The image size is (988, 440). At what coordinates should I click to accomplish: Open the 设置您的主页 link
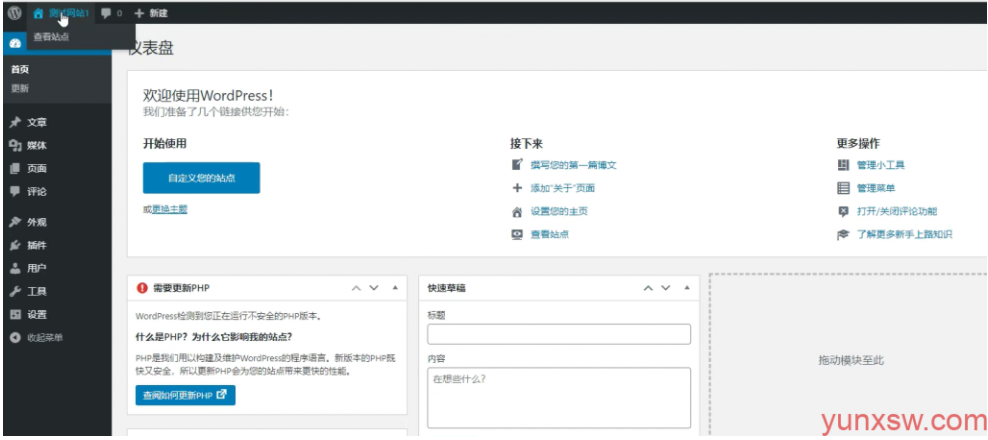[x=560, y=212]
